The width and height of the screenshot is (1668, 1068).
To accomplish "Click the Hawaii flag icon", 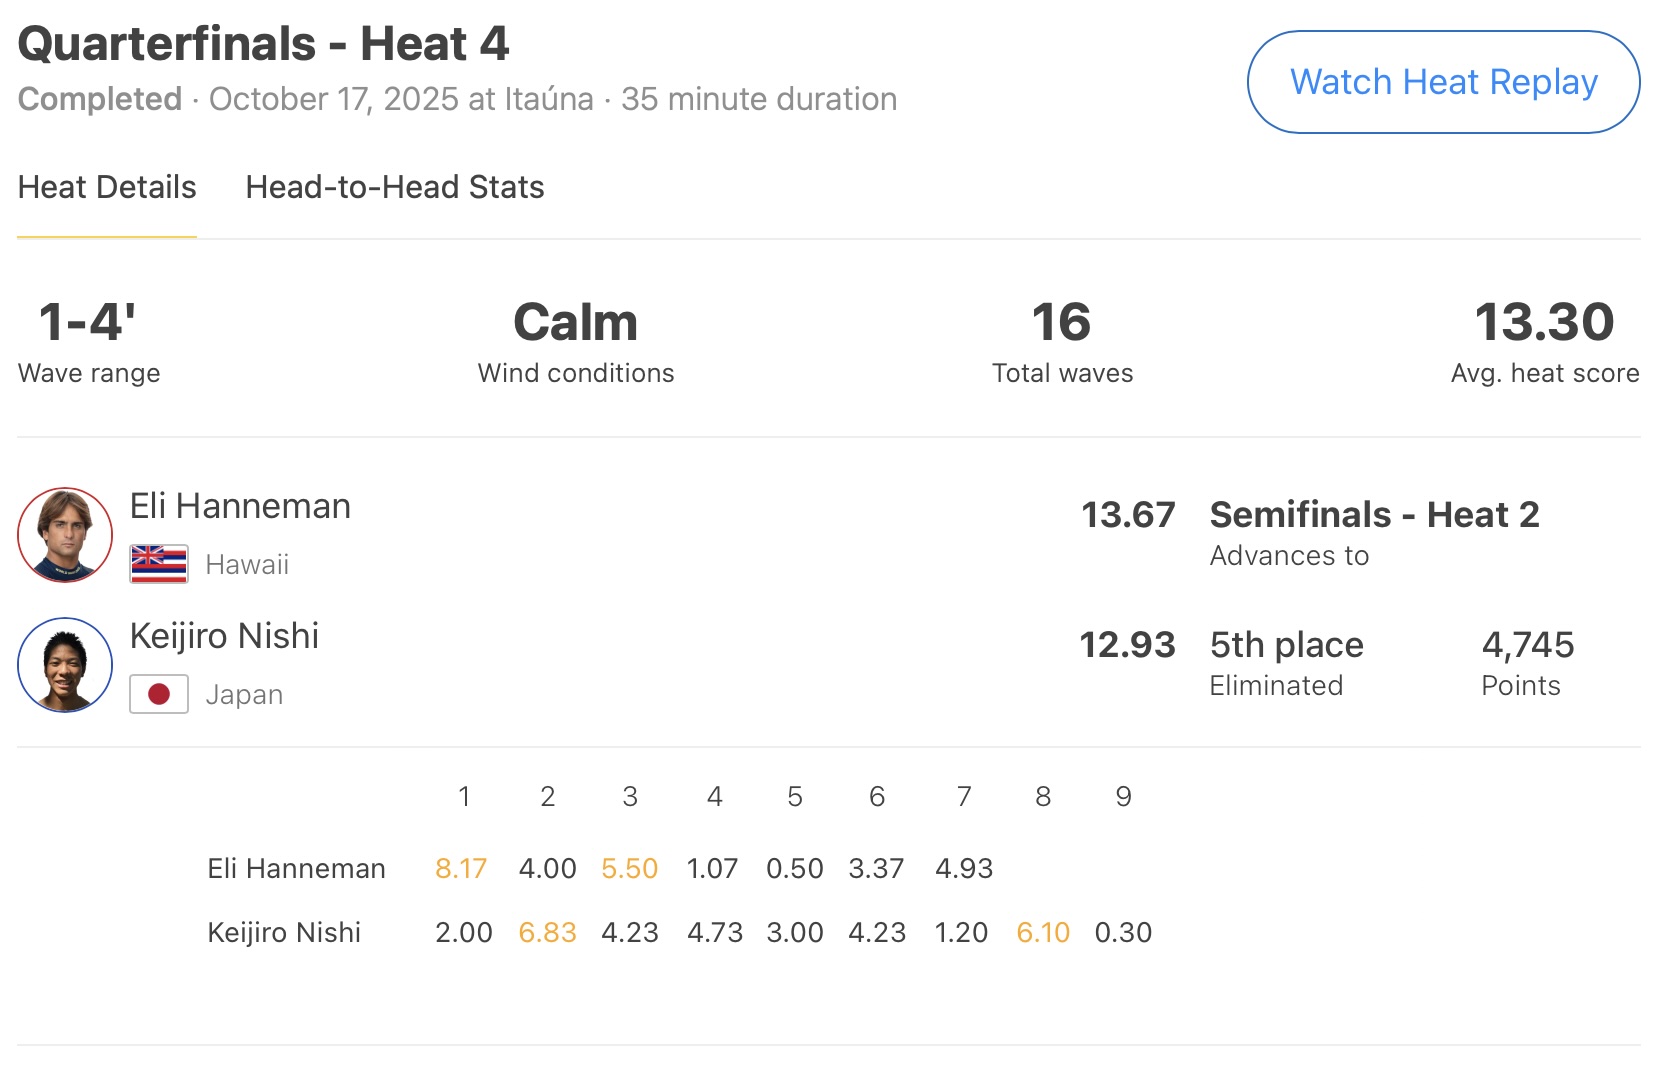I will [x=158, y=564].
